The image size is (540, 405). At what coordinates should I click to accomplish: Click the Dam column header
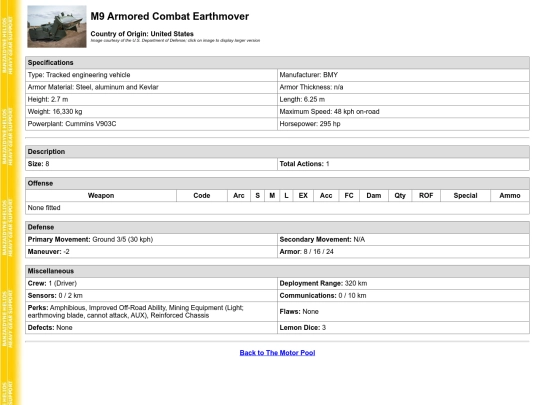[x=374, y=196]
